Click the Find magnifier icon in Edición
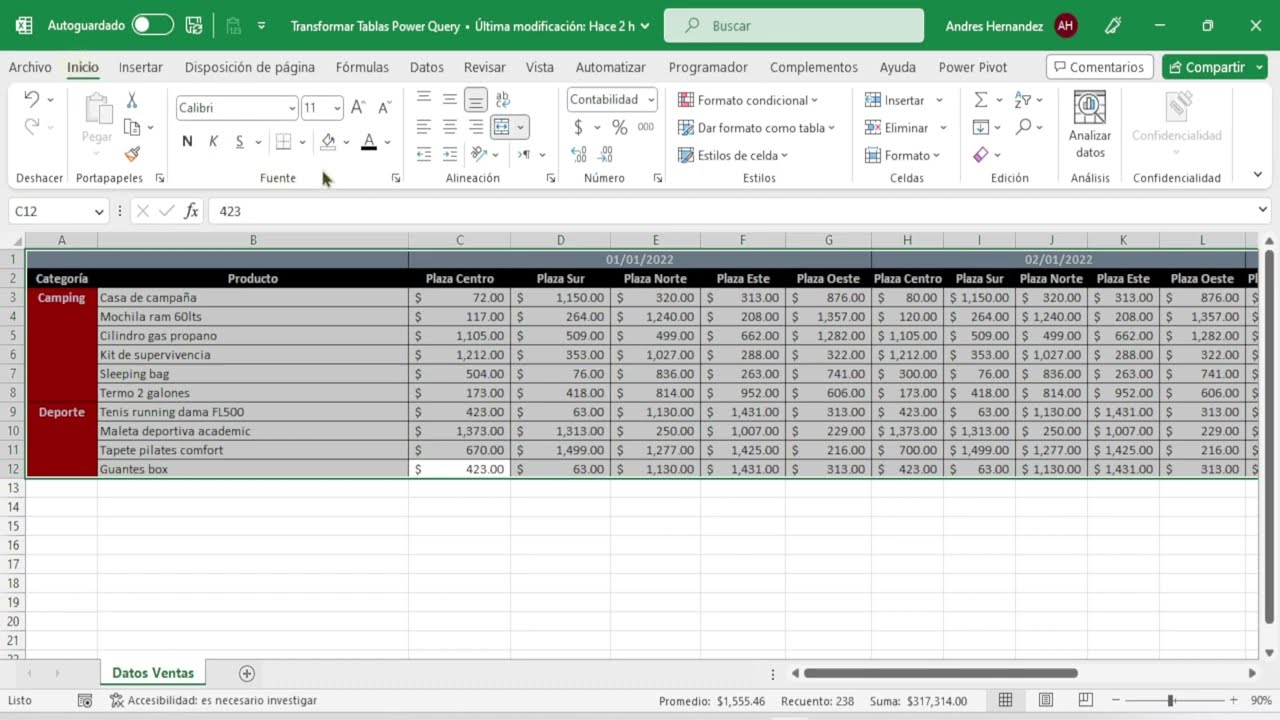This screenshot has width=1280, height=720. click(1023, 127)
